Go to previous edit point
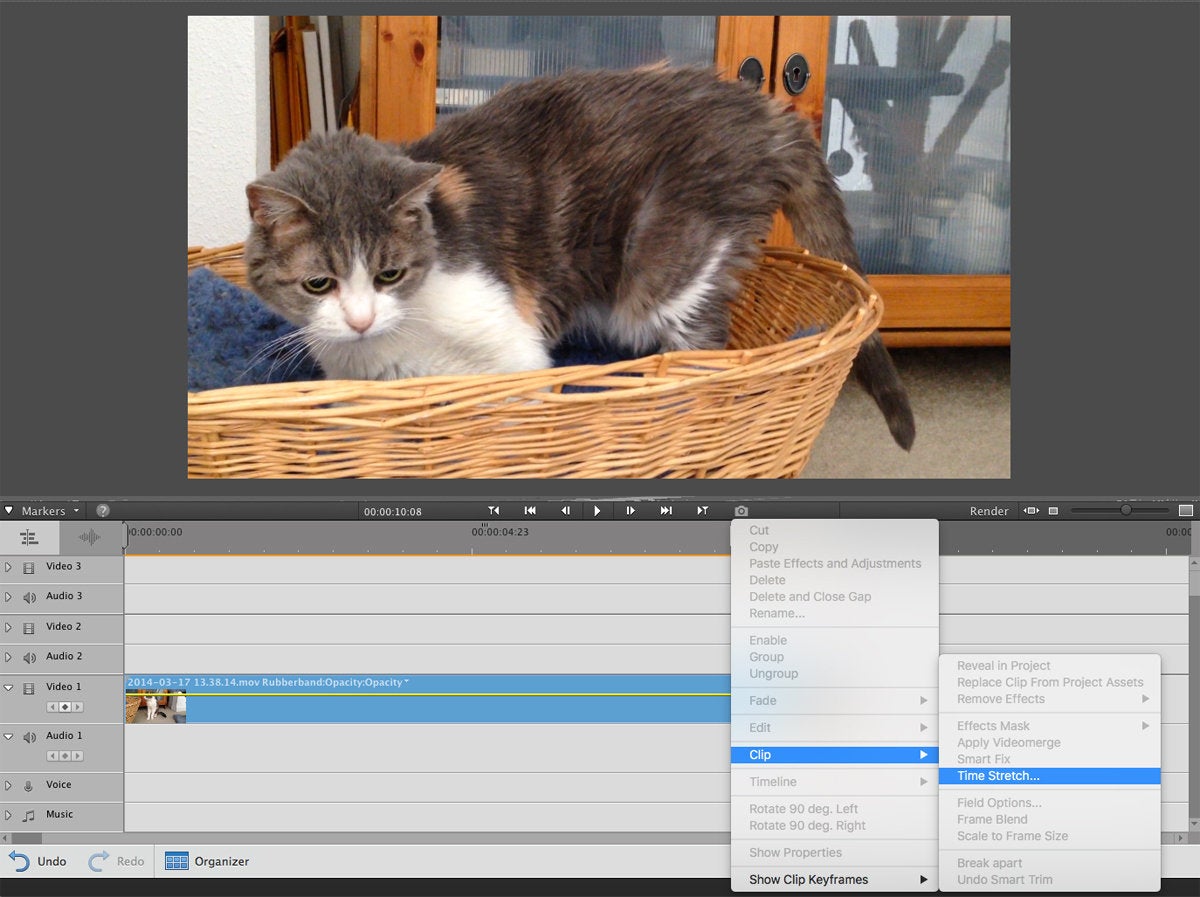Screen dimensions: 1200x897 tap(493, 510)
